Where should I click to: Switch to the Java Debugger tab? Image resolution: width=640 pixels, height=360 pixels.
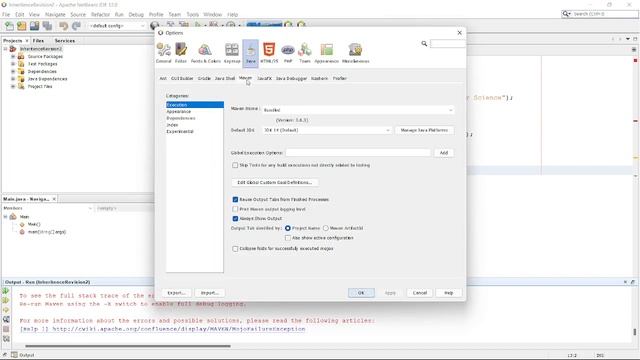click(x=291, y=78)
